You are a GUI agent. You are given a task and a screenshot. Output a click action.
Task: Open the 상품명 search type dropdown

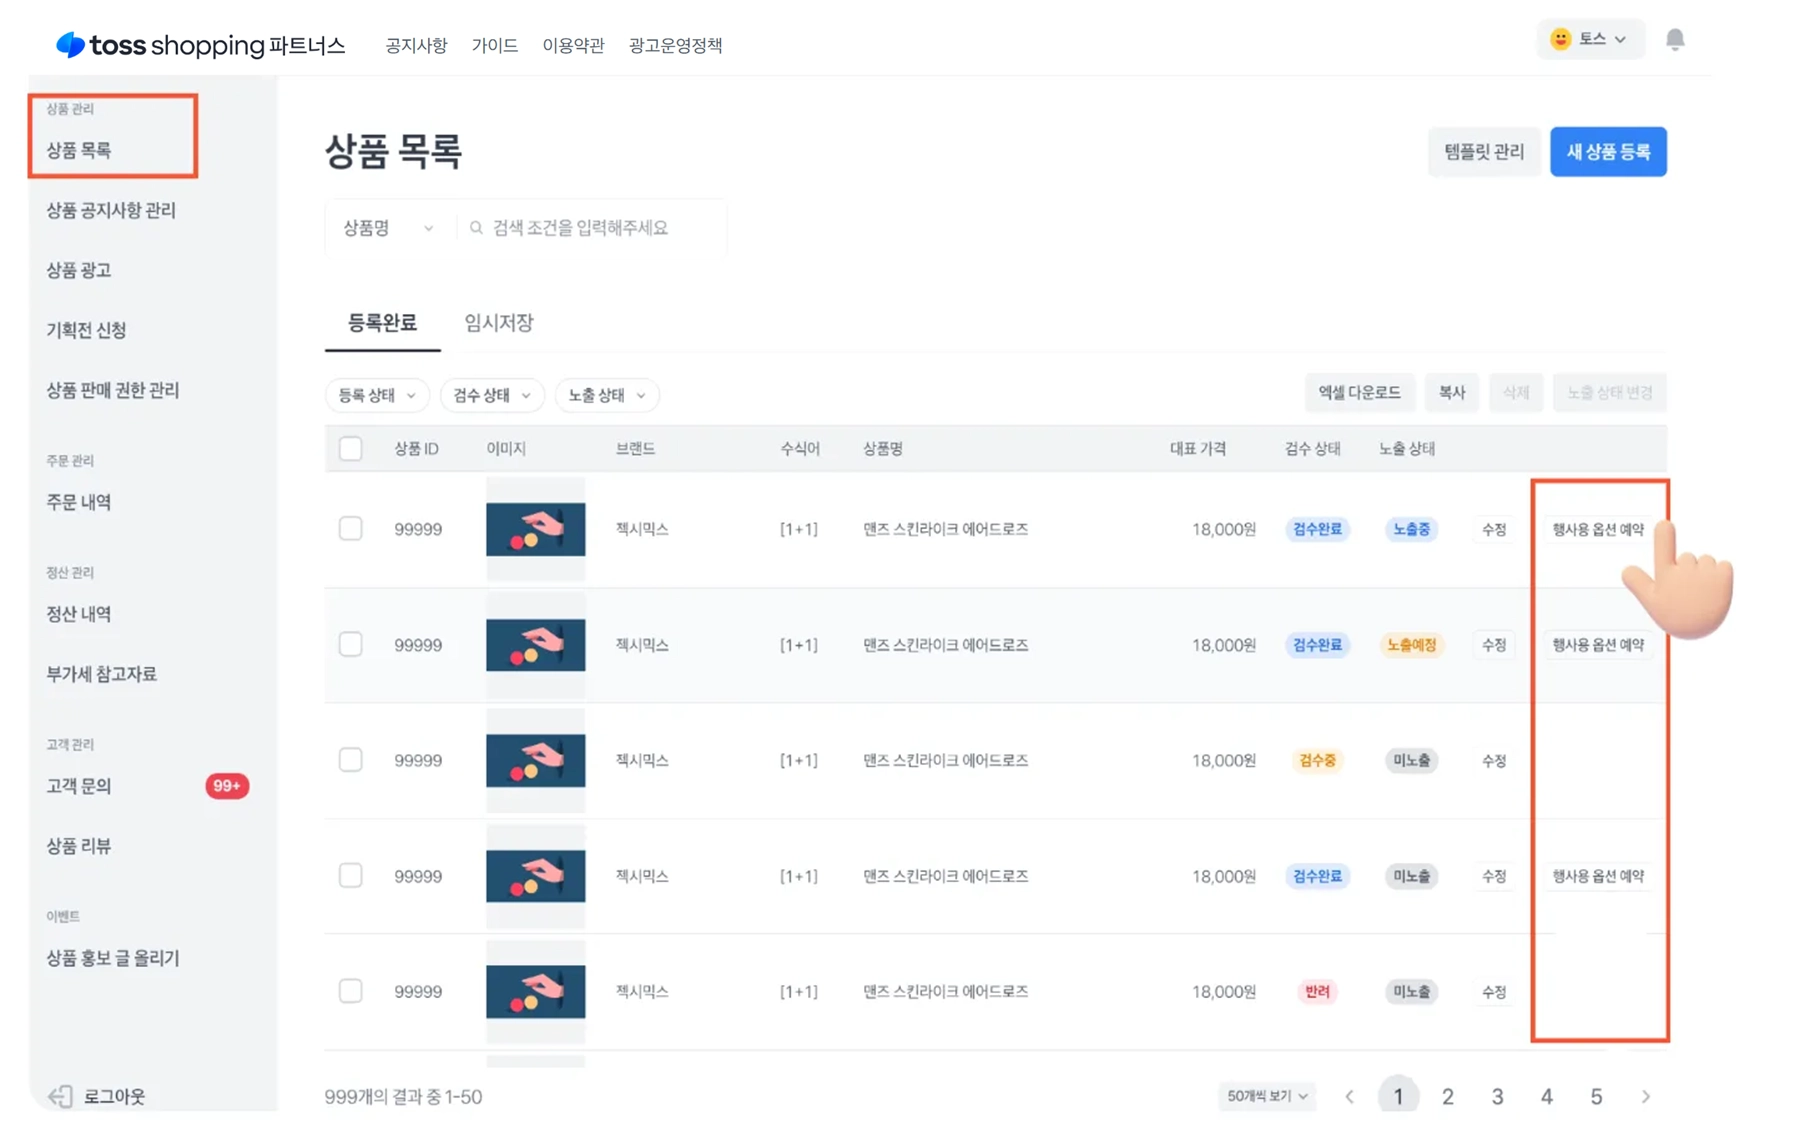click(x=388, y=228)
